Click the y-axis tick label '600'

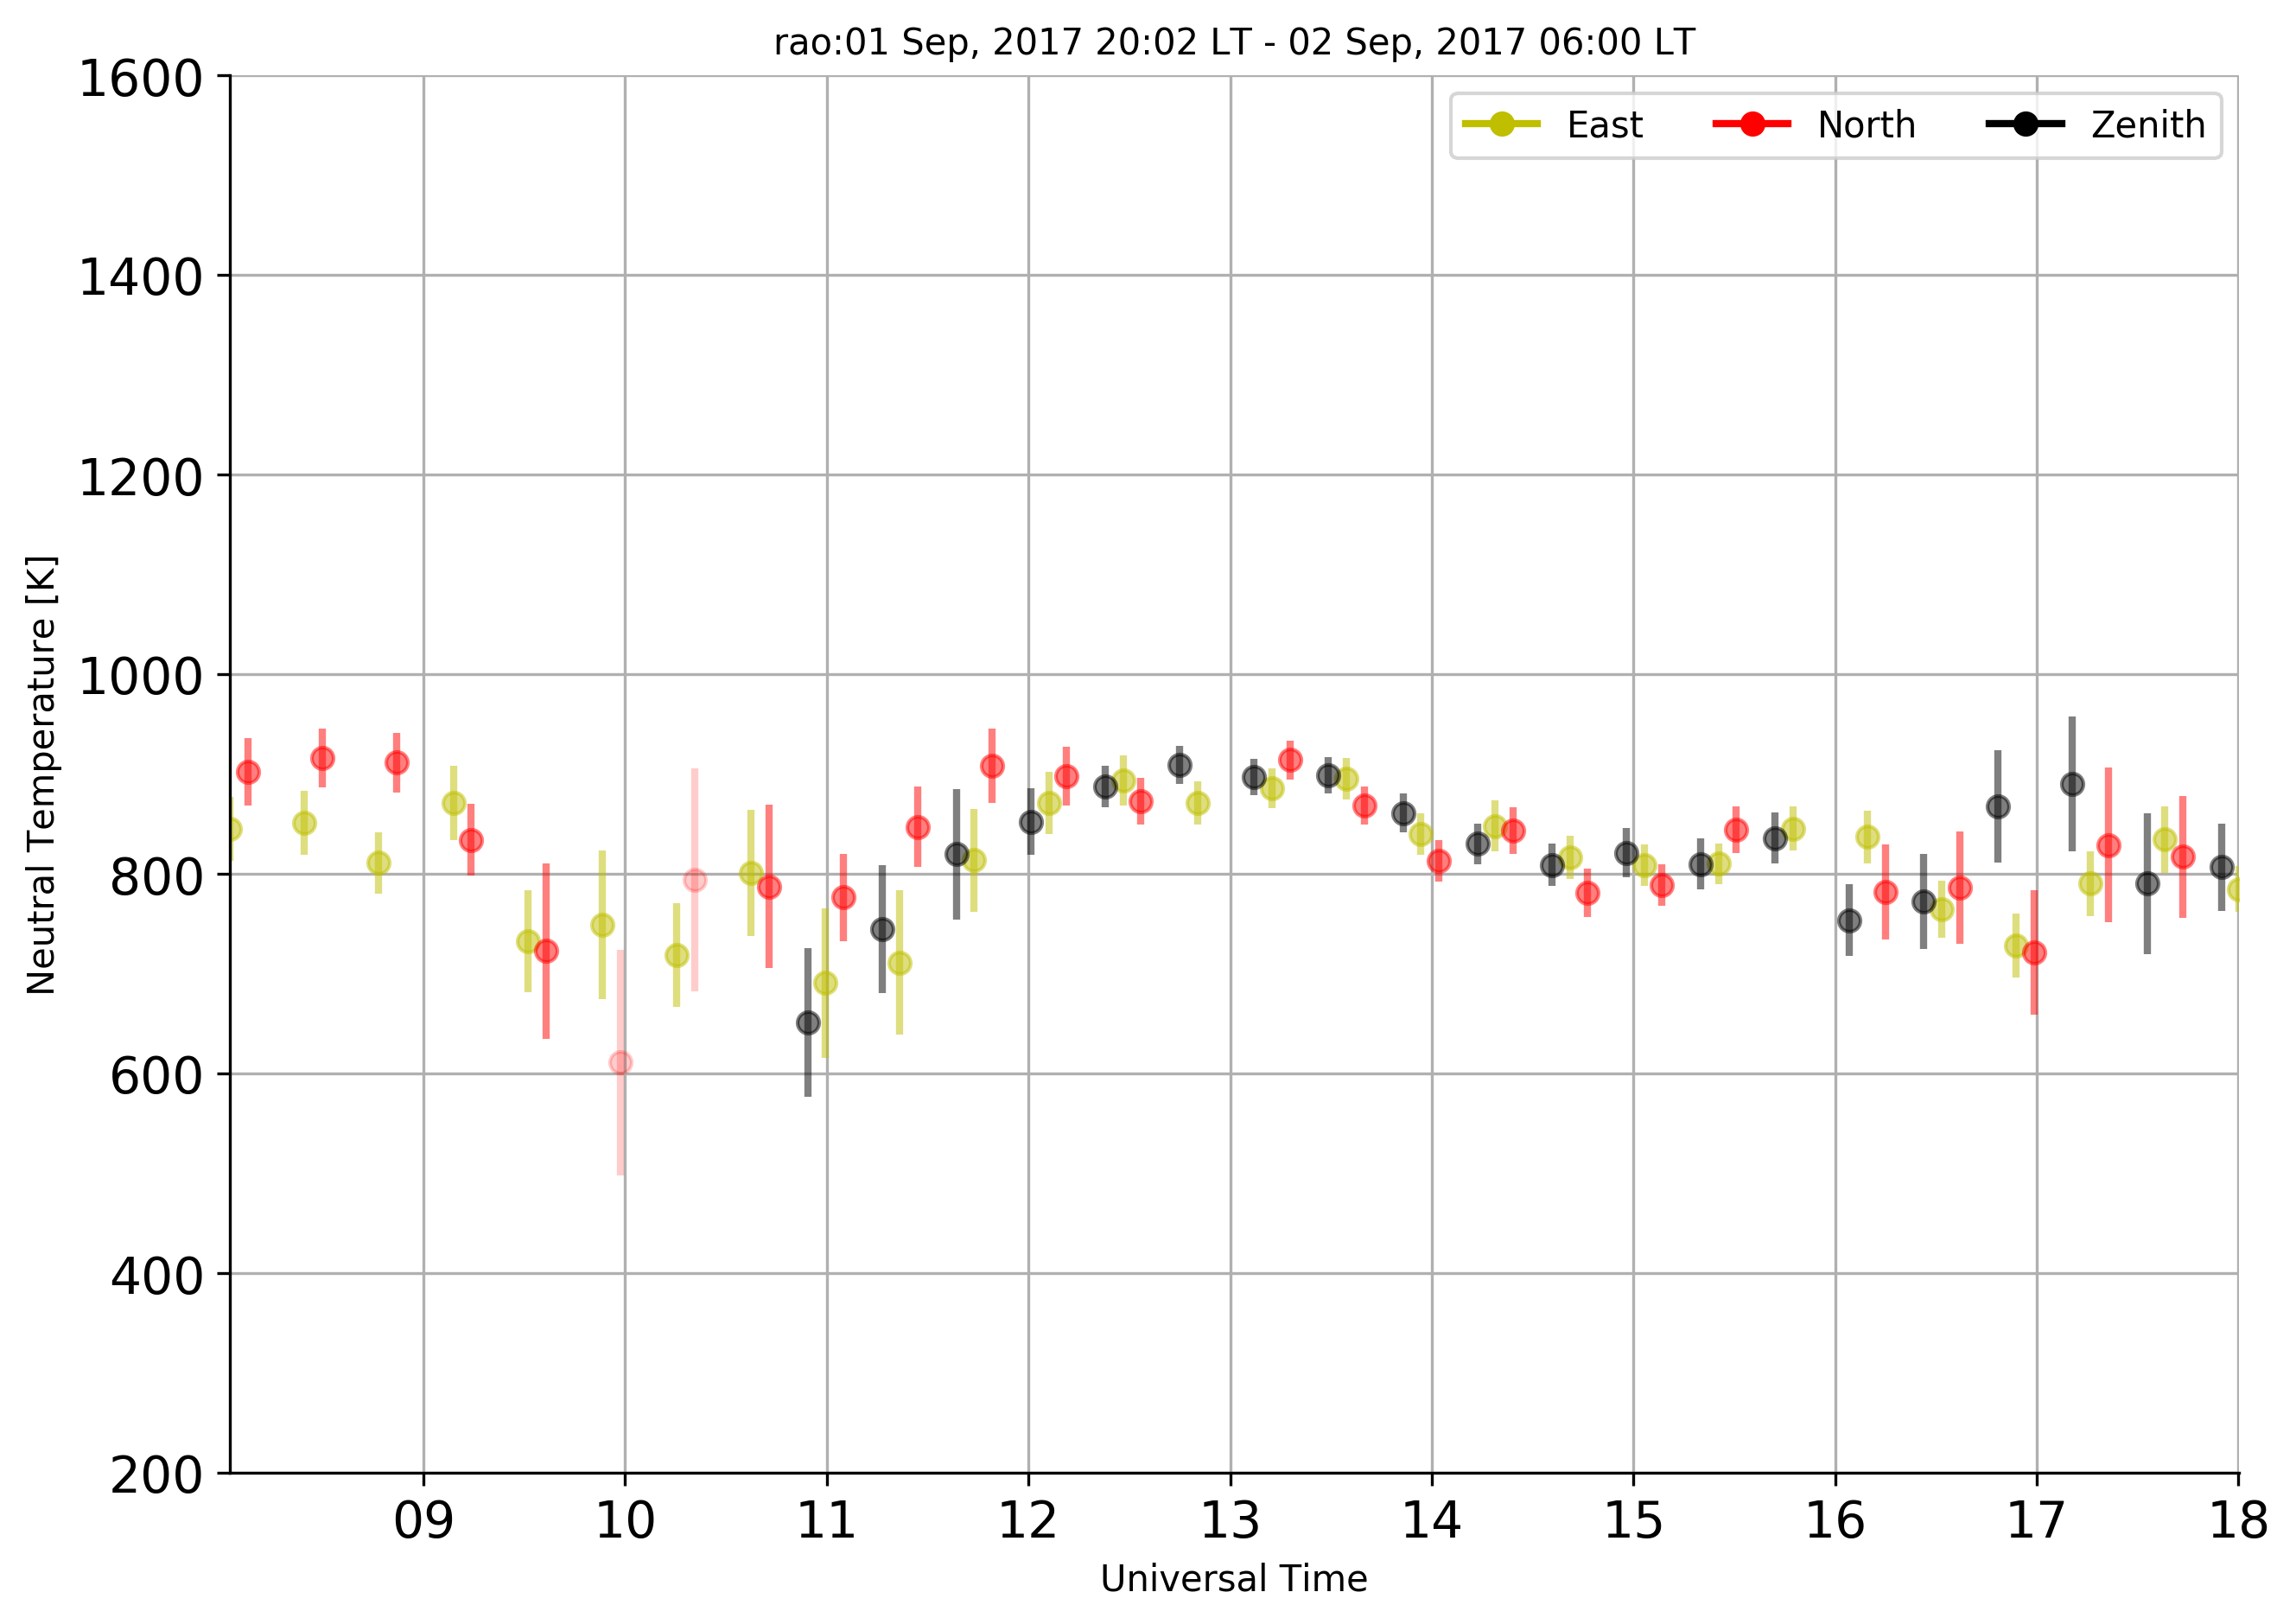click(x=157, y=1077)
